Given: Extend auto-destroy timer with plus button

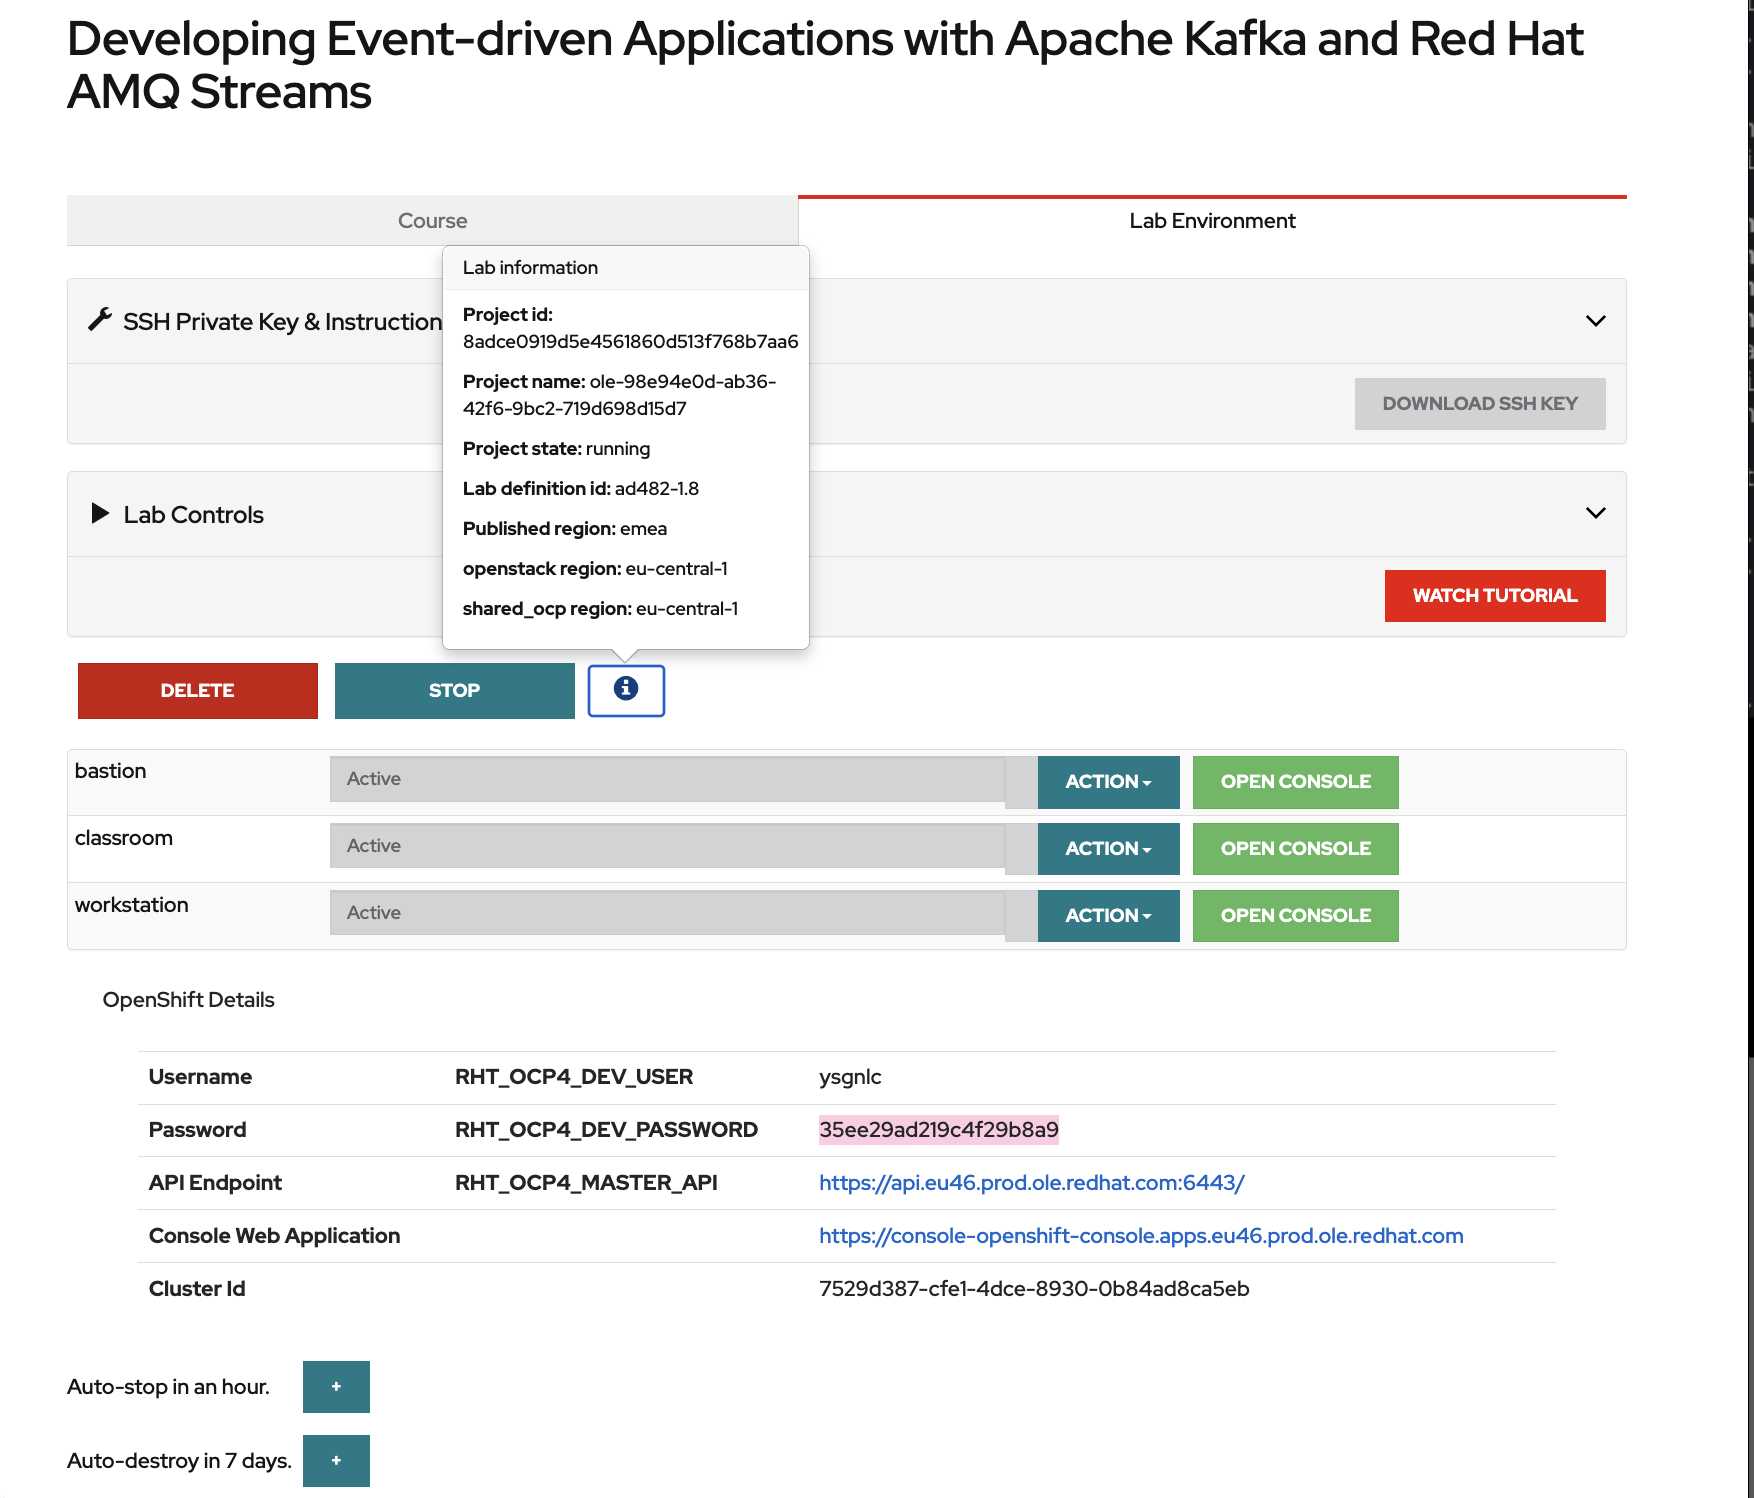Looking at the screenshot, I should click(336, 1460).
